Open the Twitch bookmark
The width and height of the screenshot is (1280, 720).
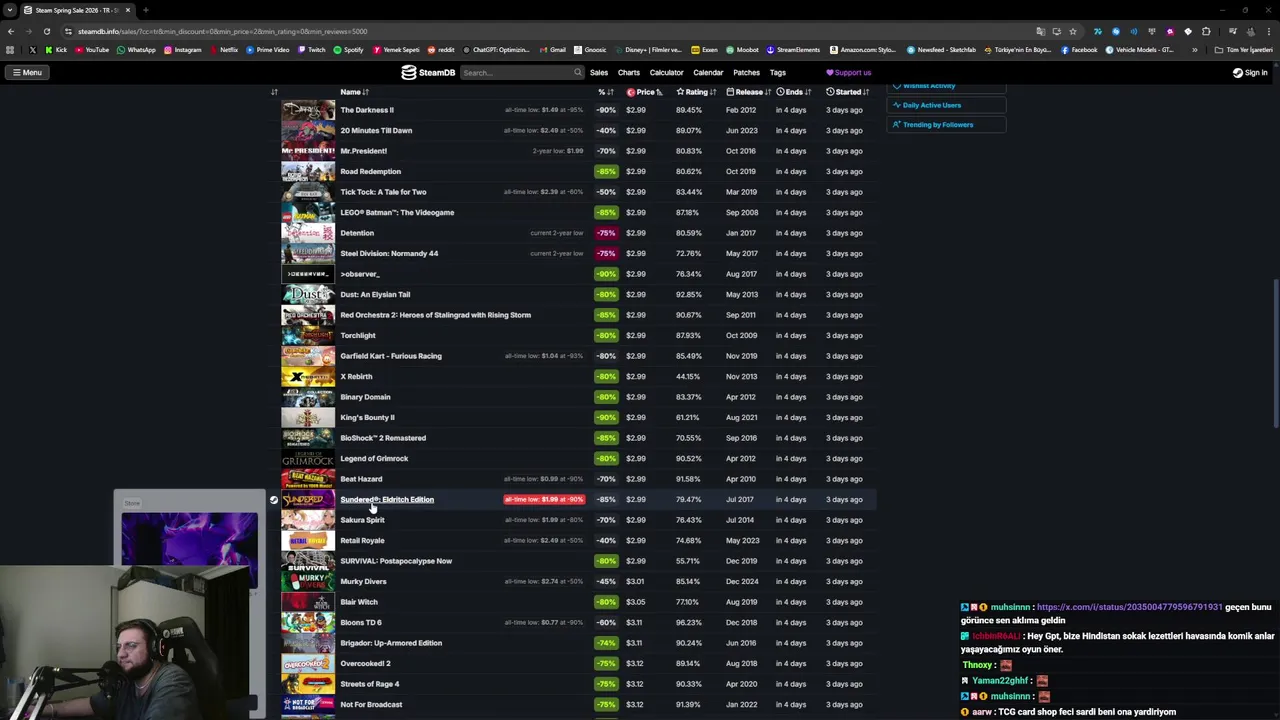(x=311, y=50)
